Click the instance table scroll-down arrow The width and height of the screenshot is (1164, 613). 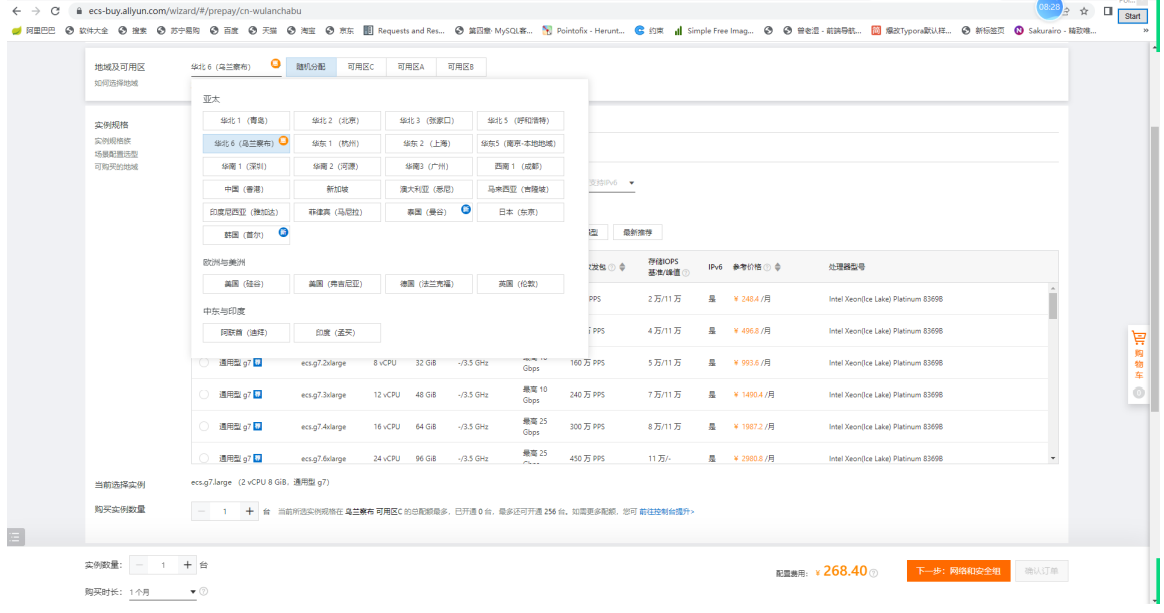1053,458
